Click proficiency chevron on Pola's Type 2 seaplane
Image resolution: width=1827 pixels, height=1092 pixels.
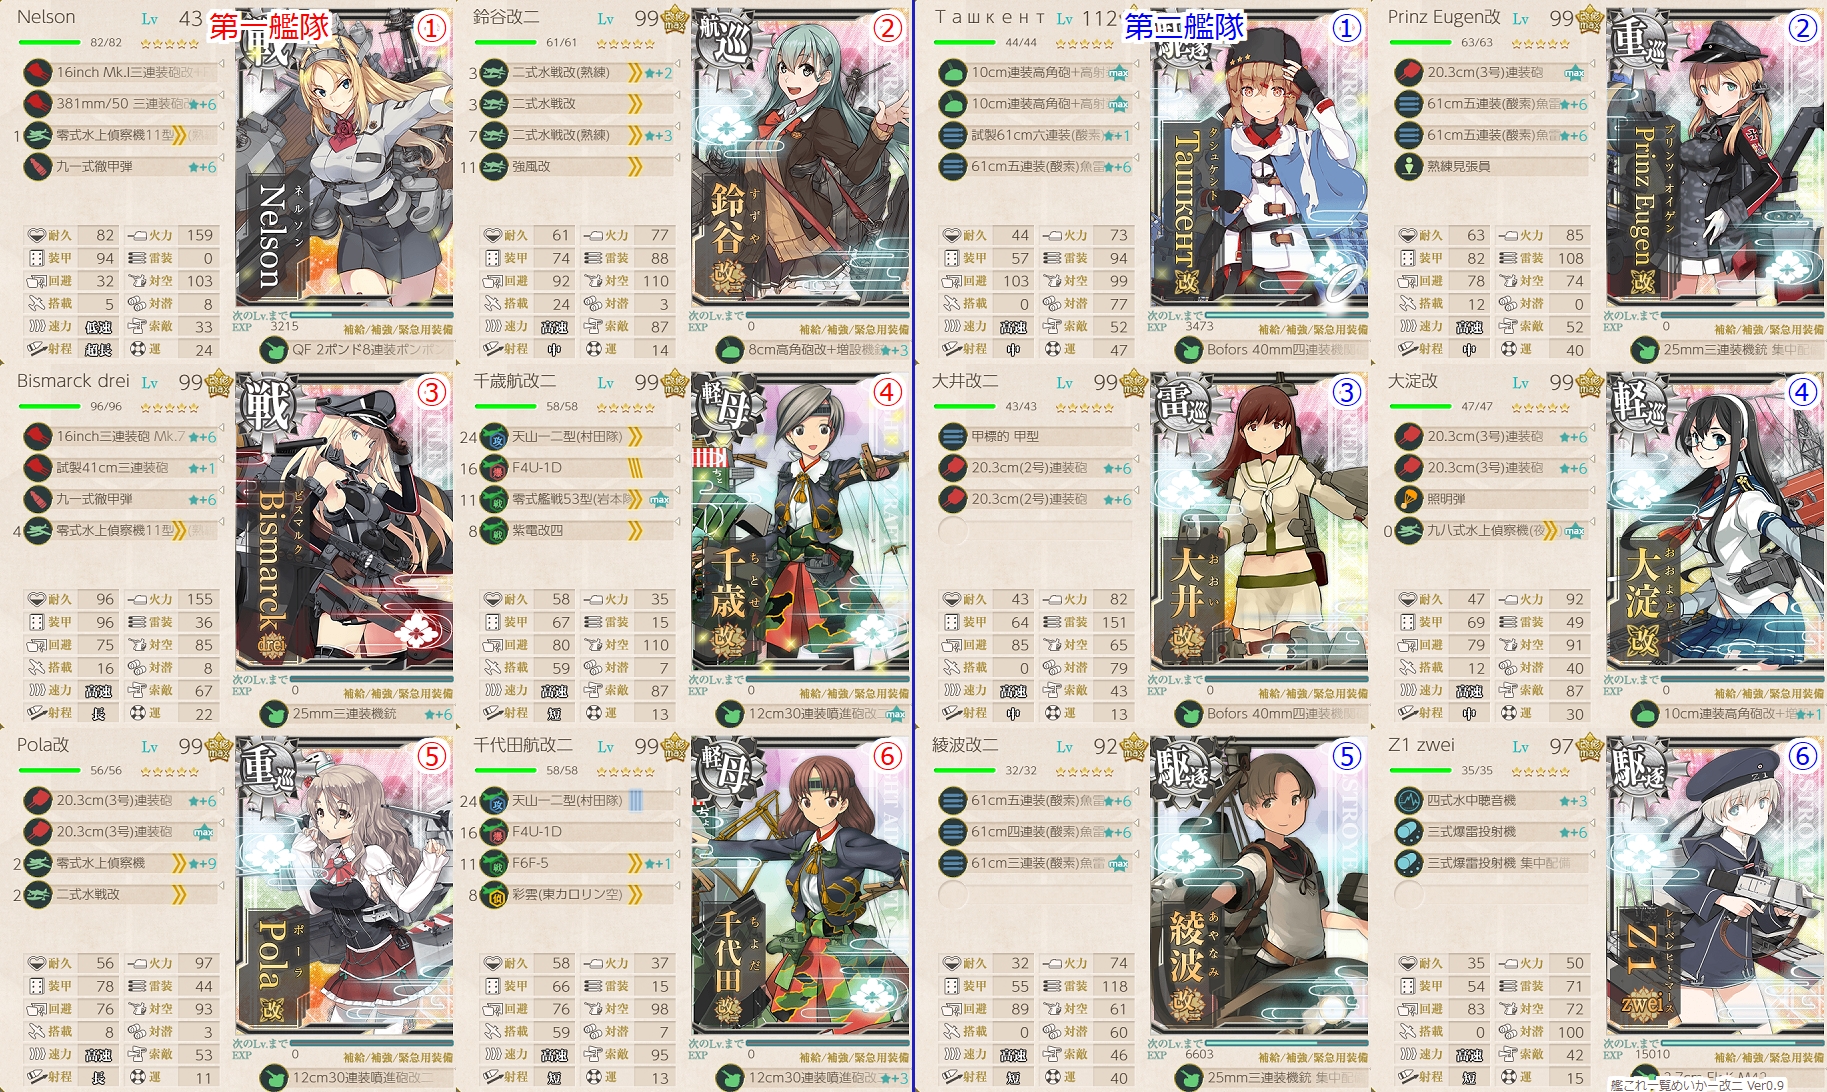(180, 895)
